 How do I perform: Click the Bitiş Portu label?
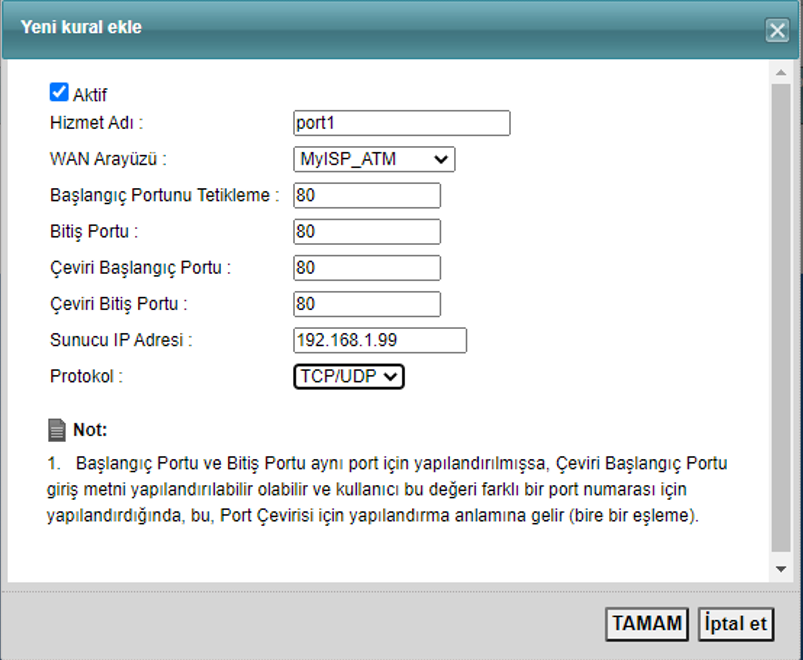pos(94,231)
